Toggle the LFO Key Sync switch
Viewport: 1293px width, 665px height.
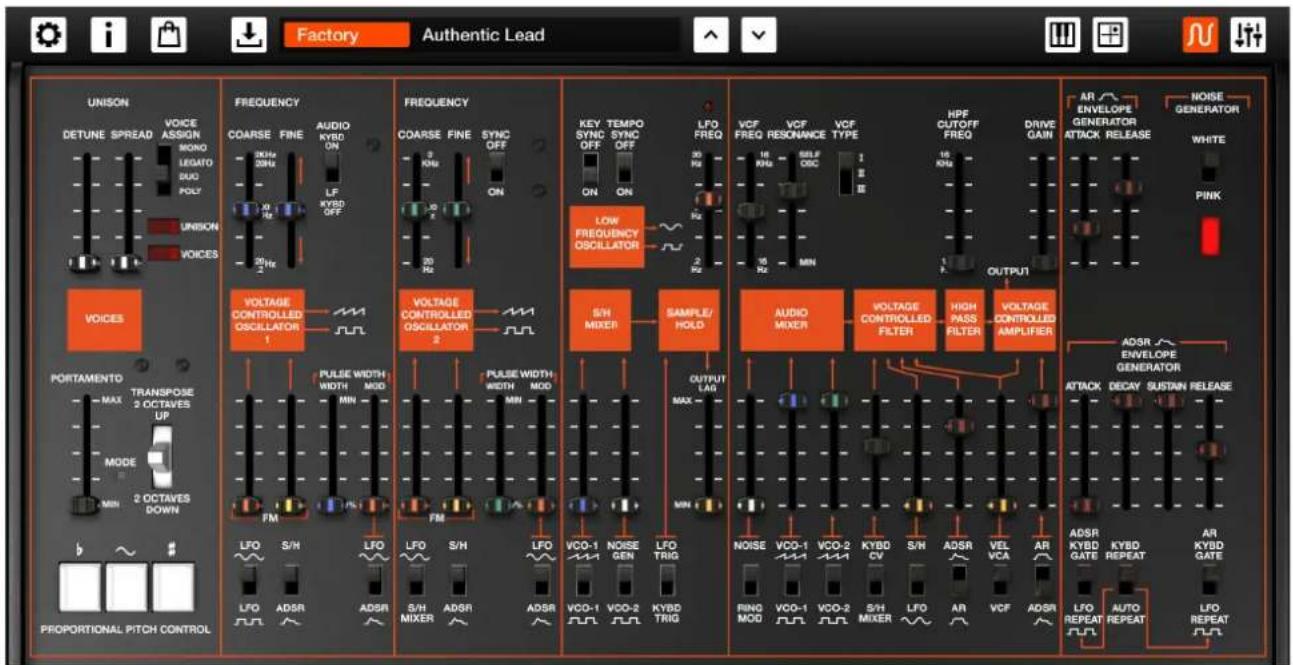[x=590, y=167]
